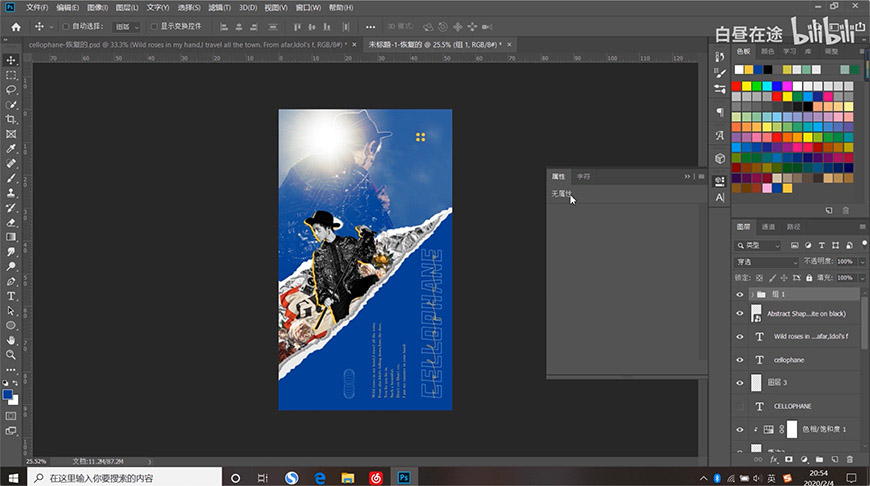The height and width of the screenshot is (486, 870).
Task: Open the 填充 fill dropdown arrow
Action: pos(862,277)
